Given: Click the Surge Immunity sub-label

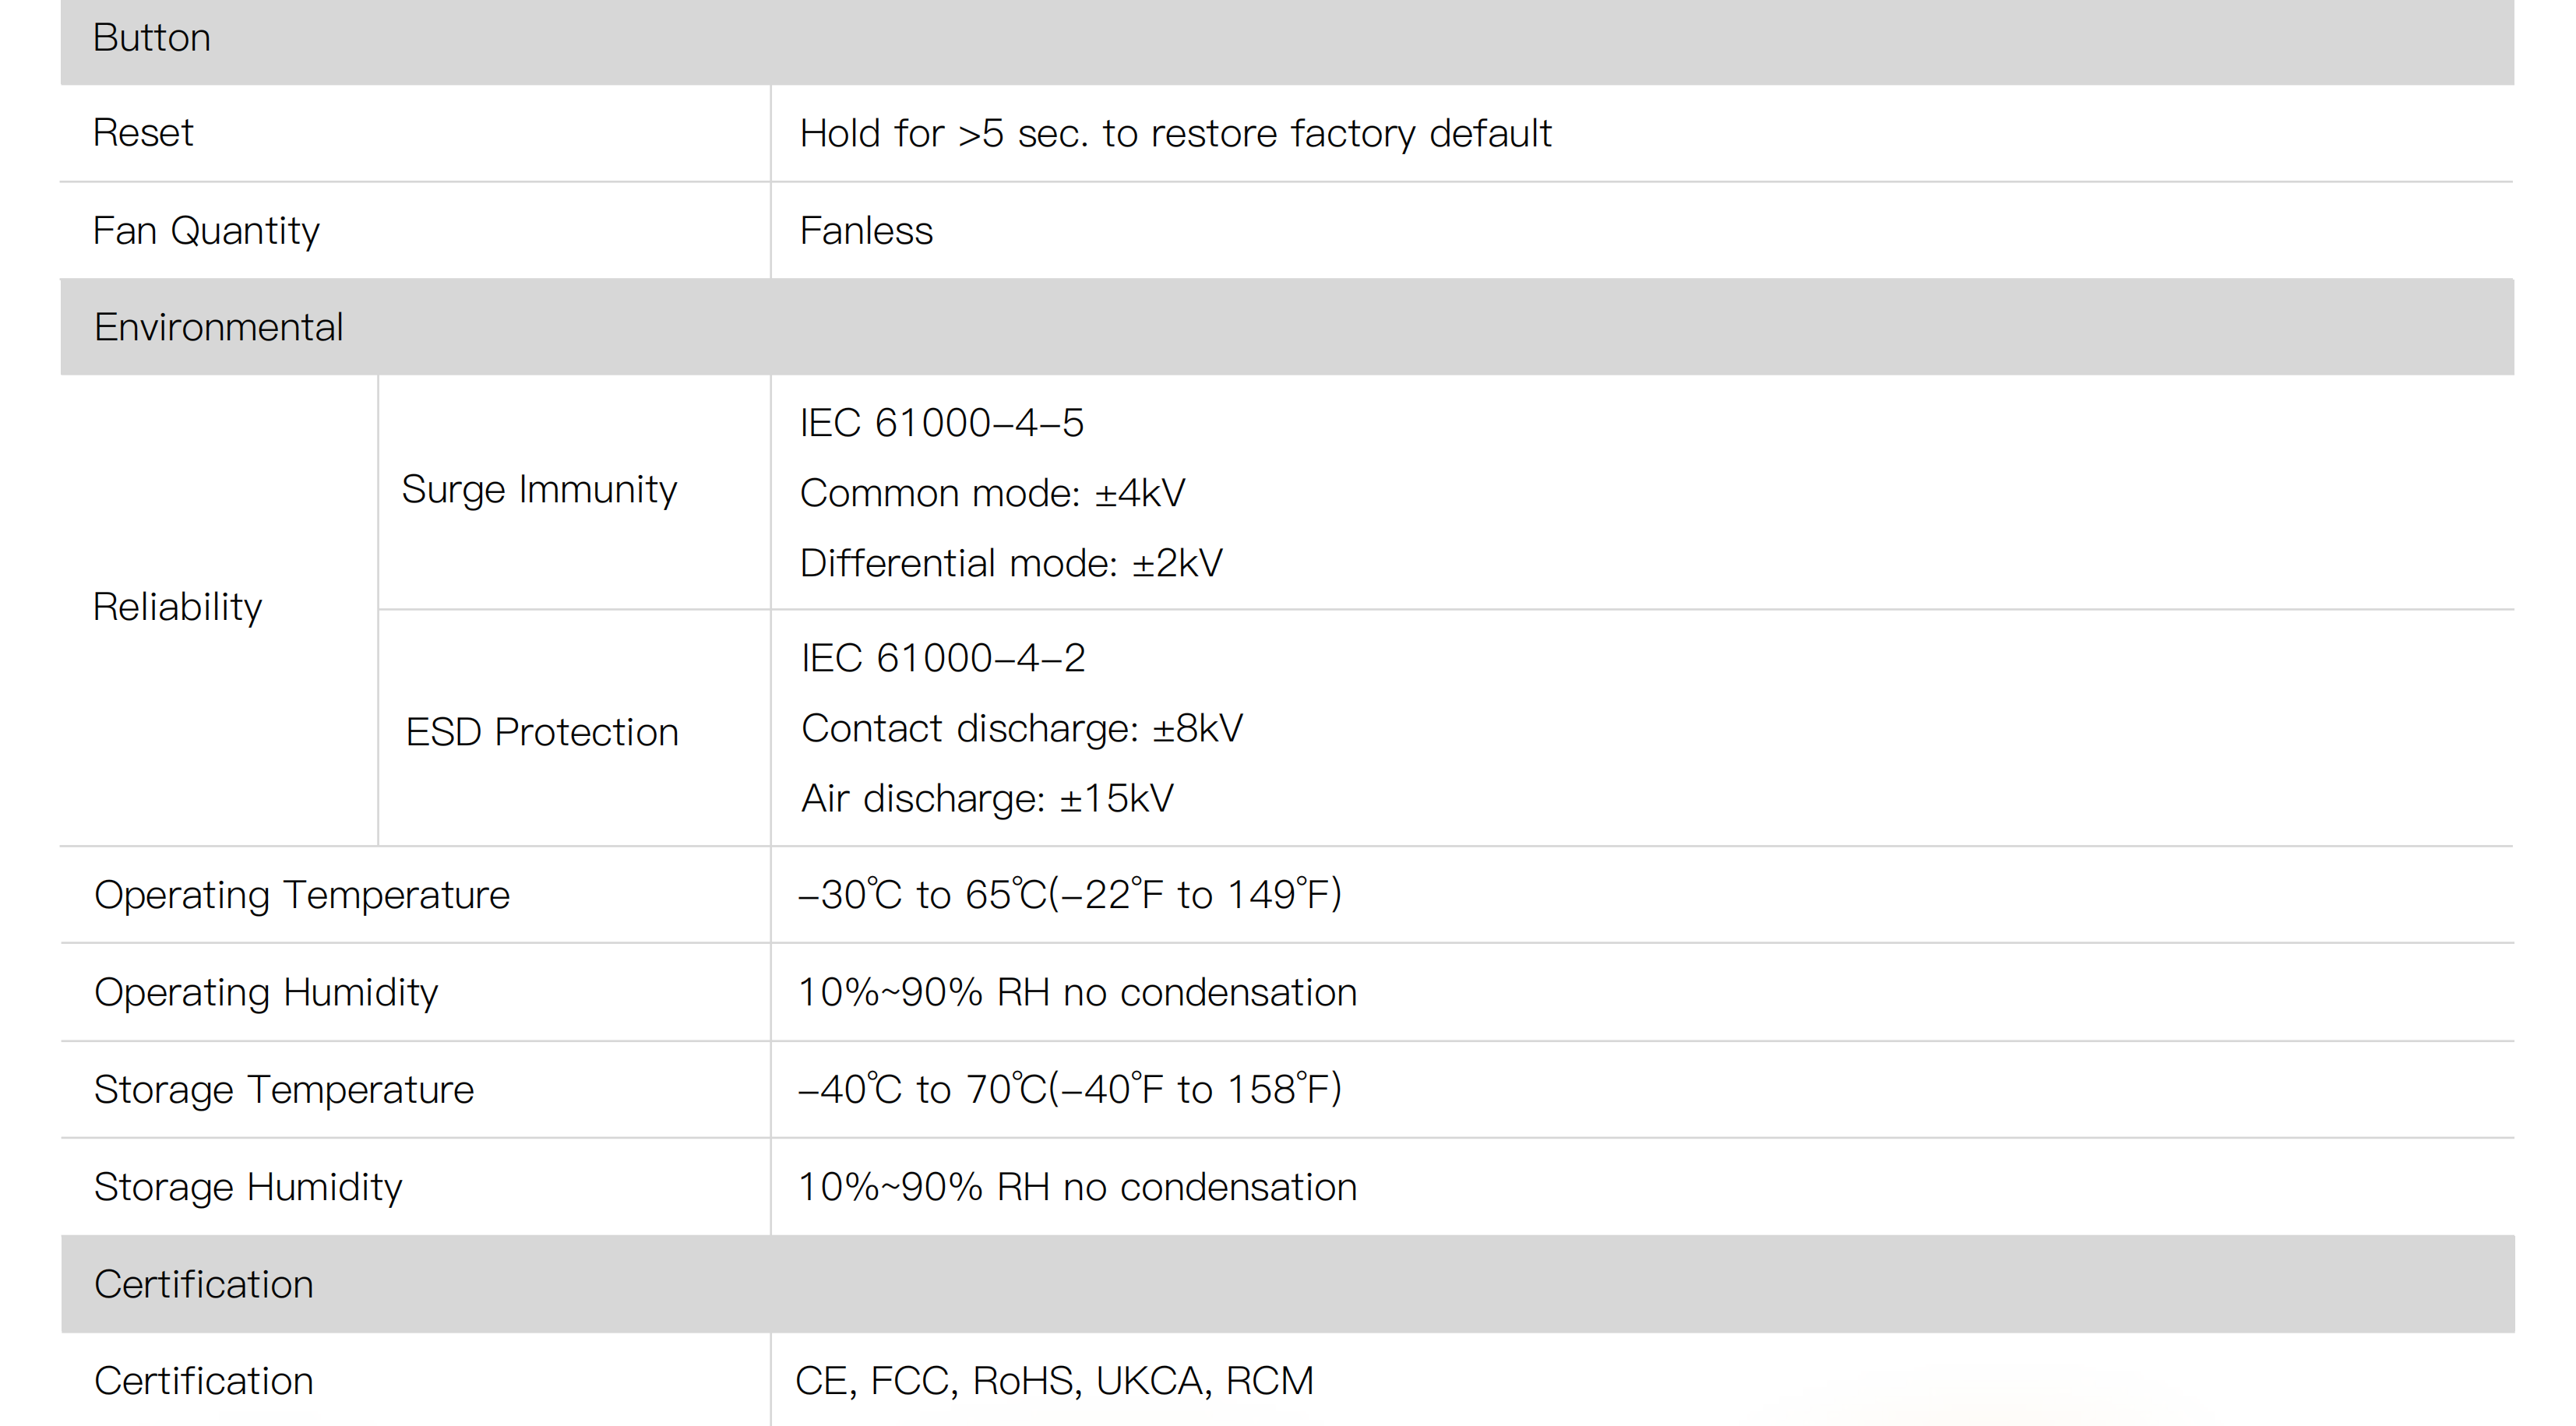Looking at the screenshot, I should coord(539,490).
